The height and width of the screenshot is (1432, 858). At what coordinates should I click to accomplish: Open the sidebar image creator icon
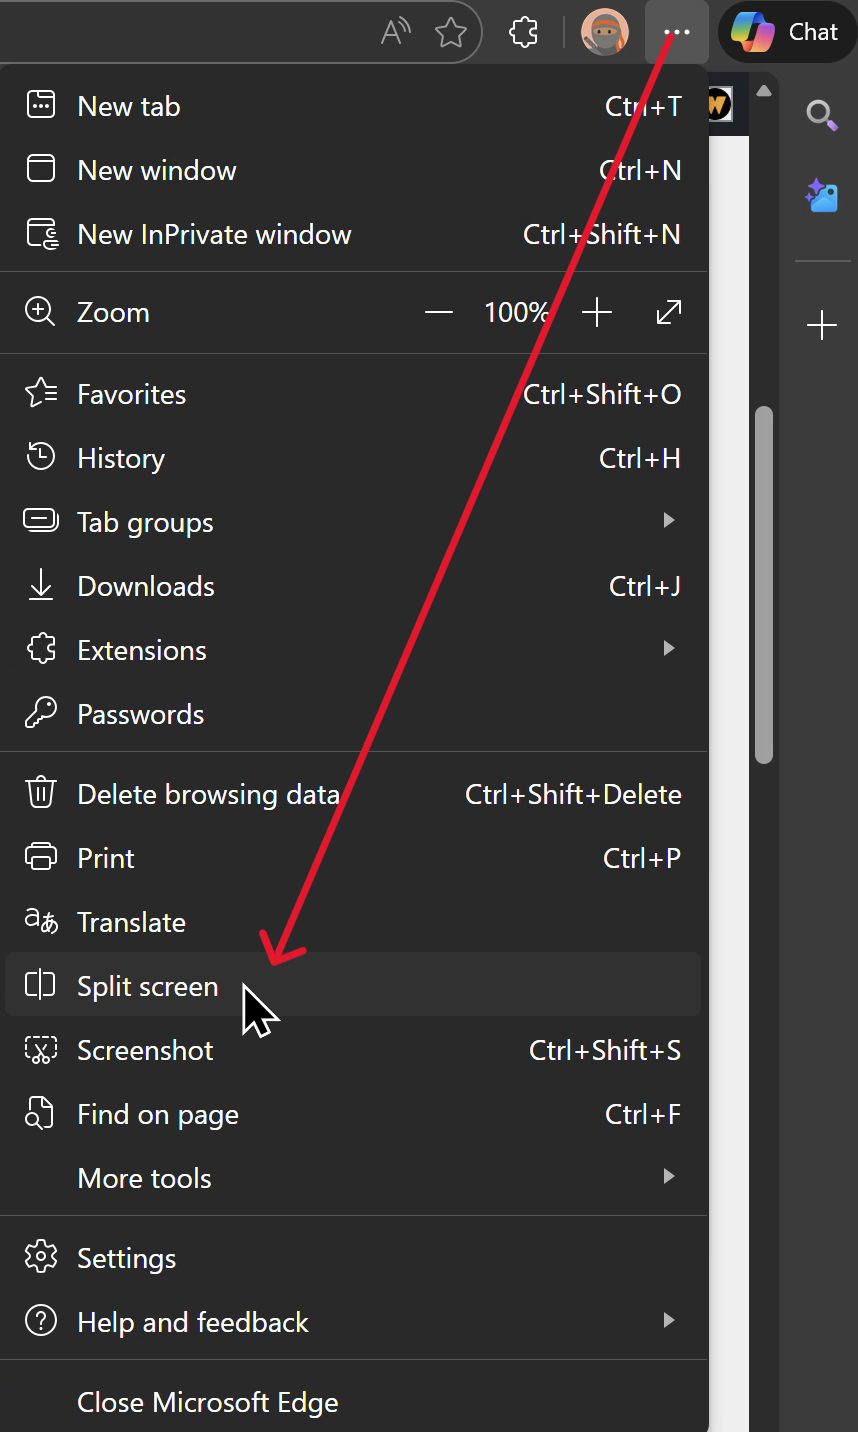(821, 195)
